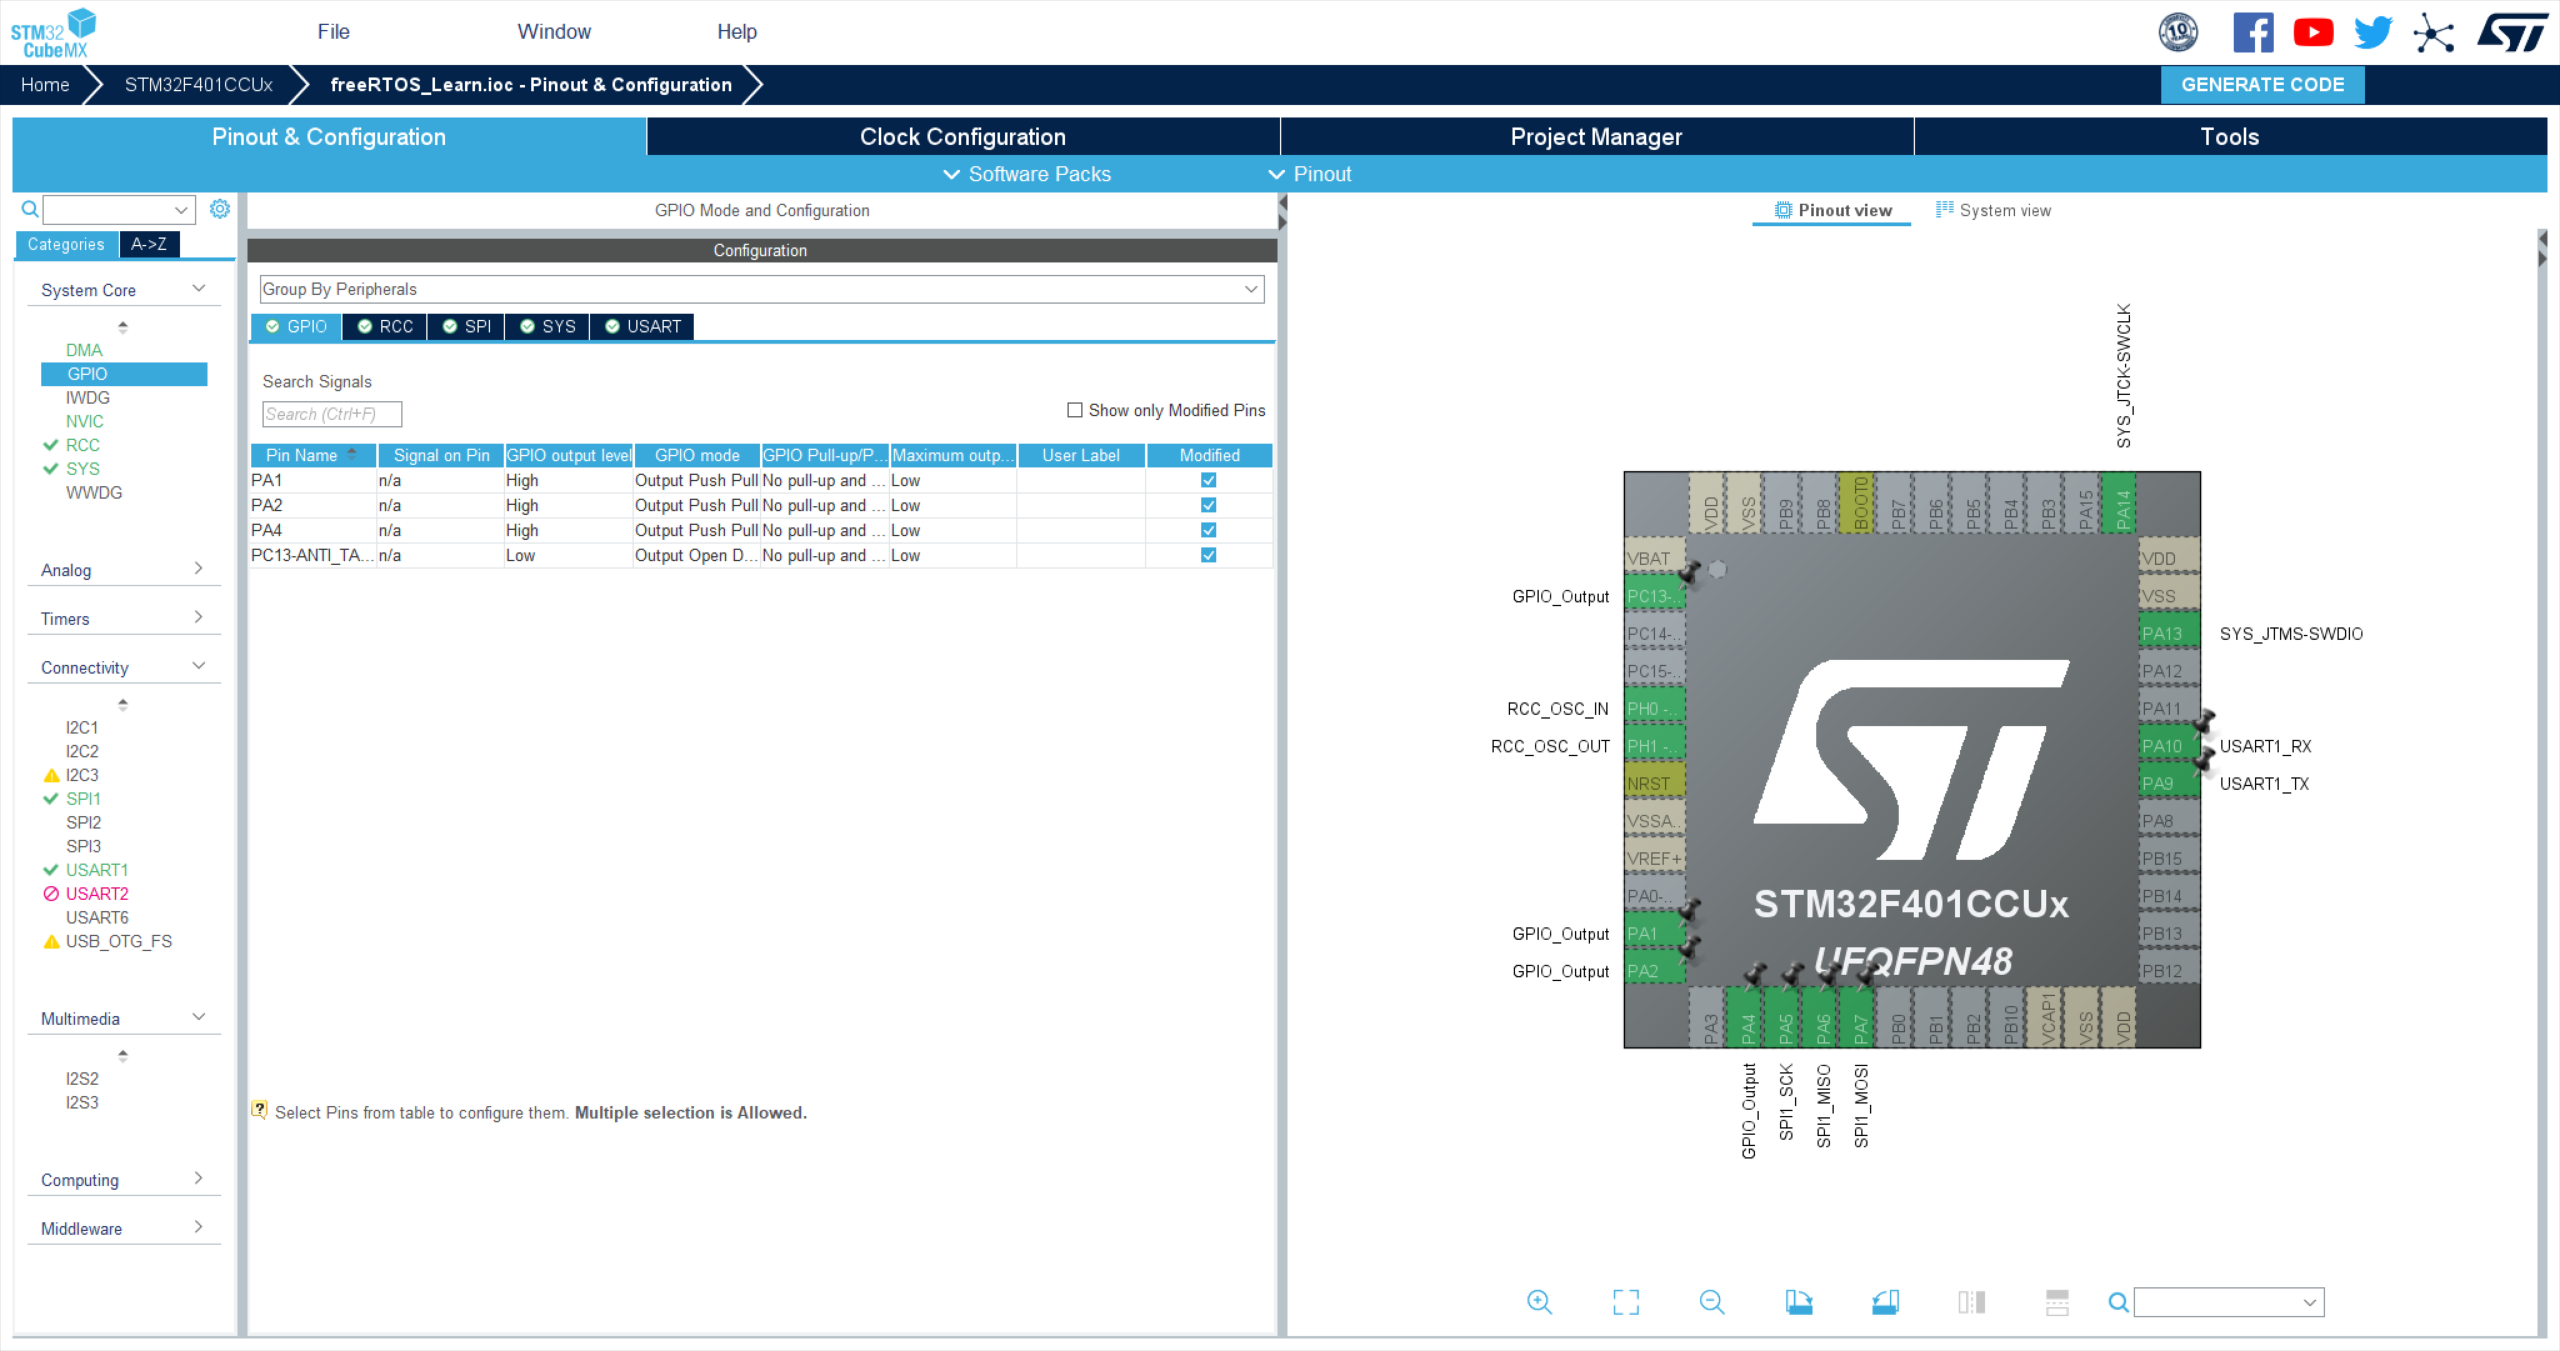Viewport: 2560px width, 1351px height.
Task: Switch to Project Manager tab
Action: point(1597,137)
